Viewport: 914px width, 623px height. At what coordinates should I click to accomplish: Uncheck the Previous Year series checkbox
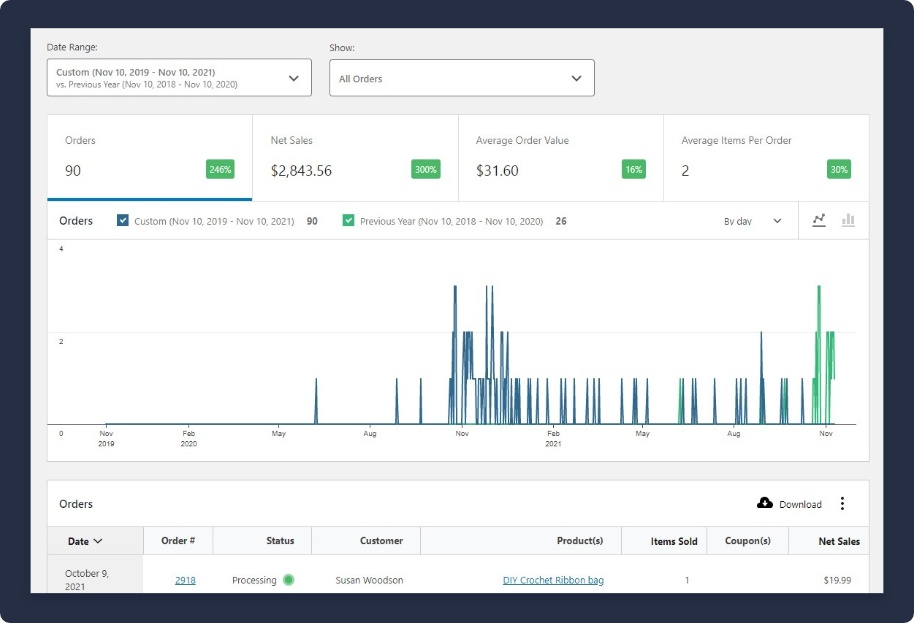(x=348, y=221)
